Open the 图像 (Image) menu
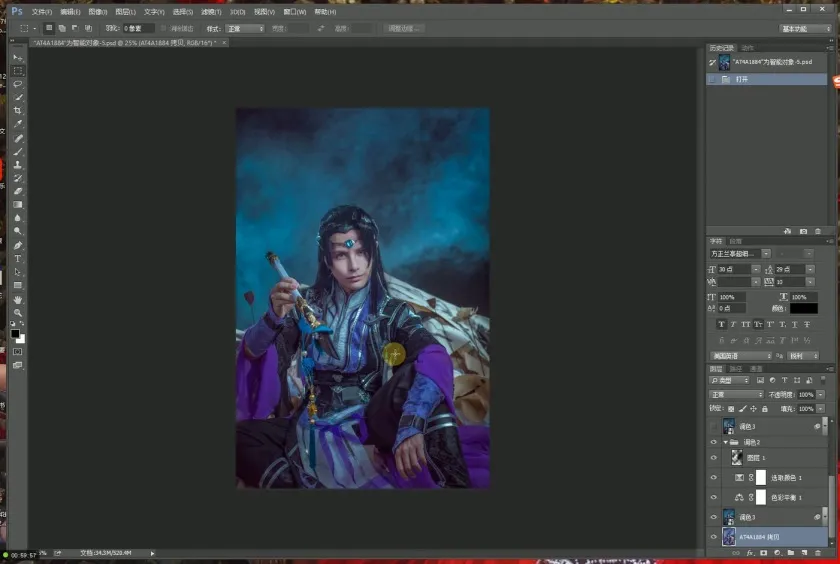Image resolution: width=840 pixels, height=564 pixels. pyautogui.click(x=97, y=12)
